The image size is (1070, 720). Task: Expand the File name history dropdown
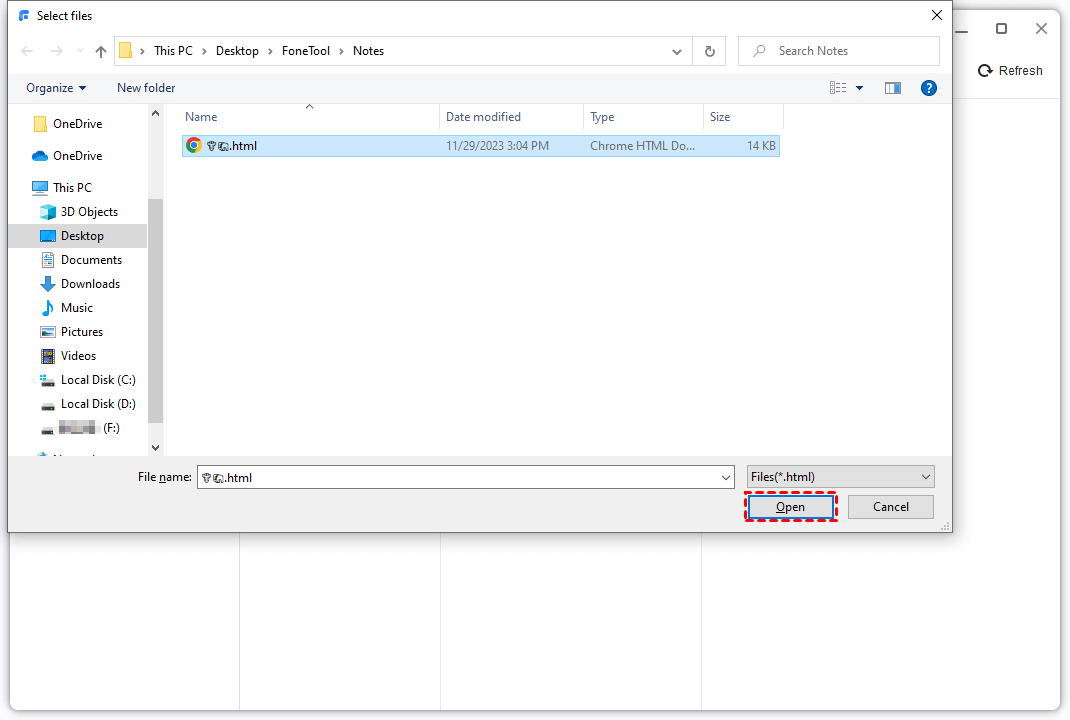726,478
